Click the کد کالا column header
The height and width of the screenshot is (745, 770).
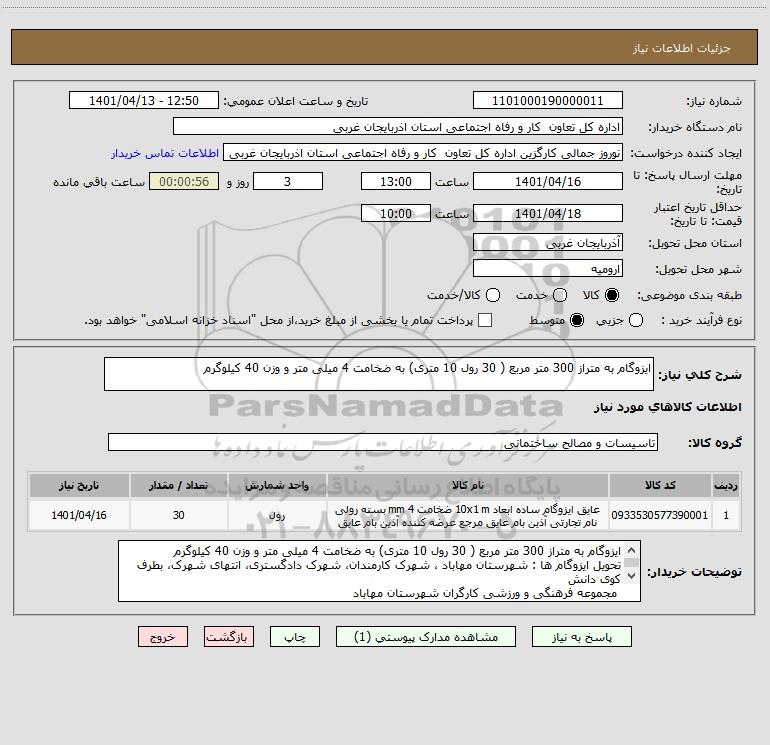pos(660,485)
